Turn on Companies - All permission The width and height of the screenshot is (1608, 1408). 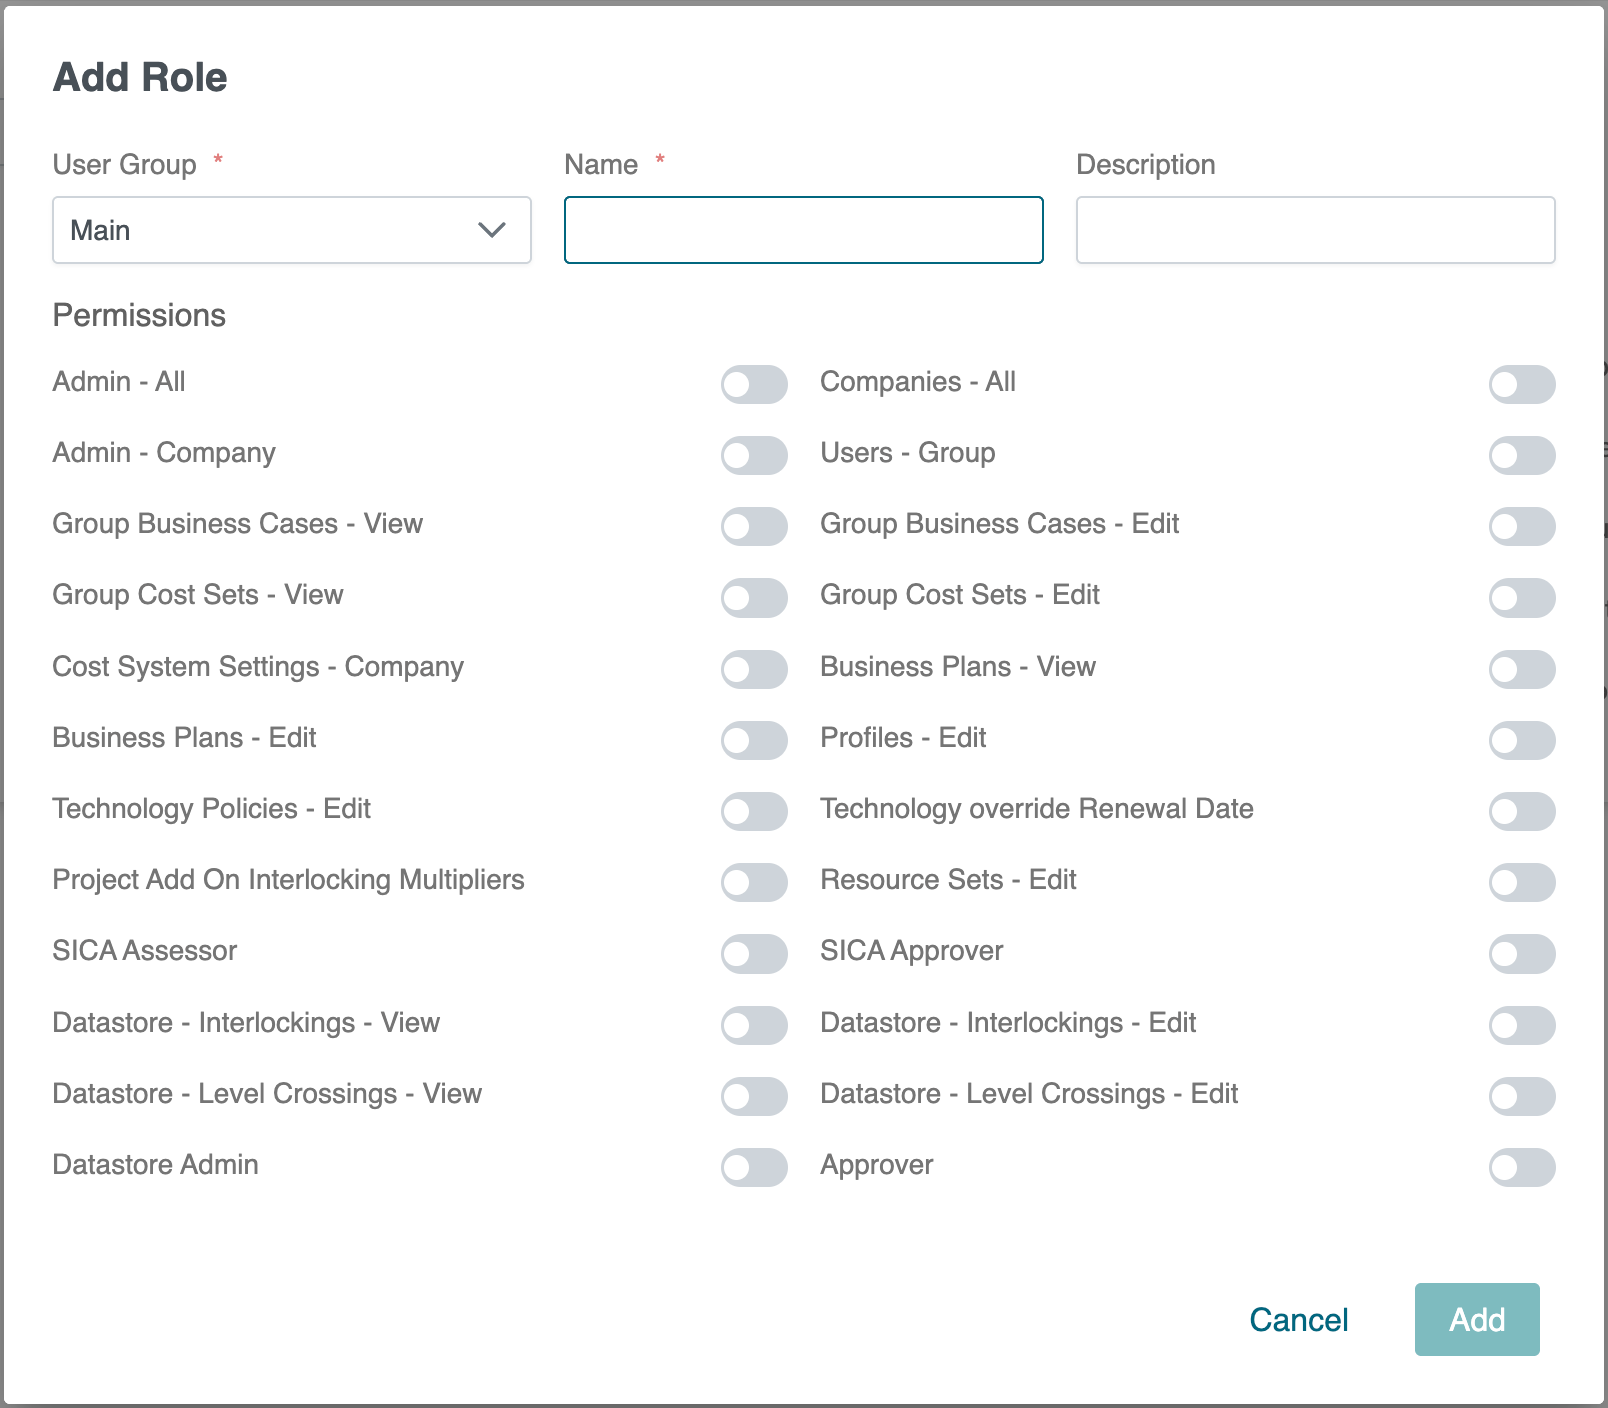[1521, 384]
